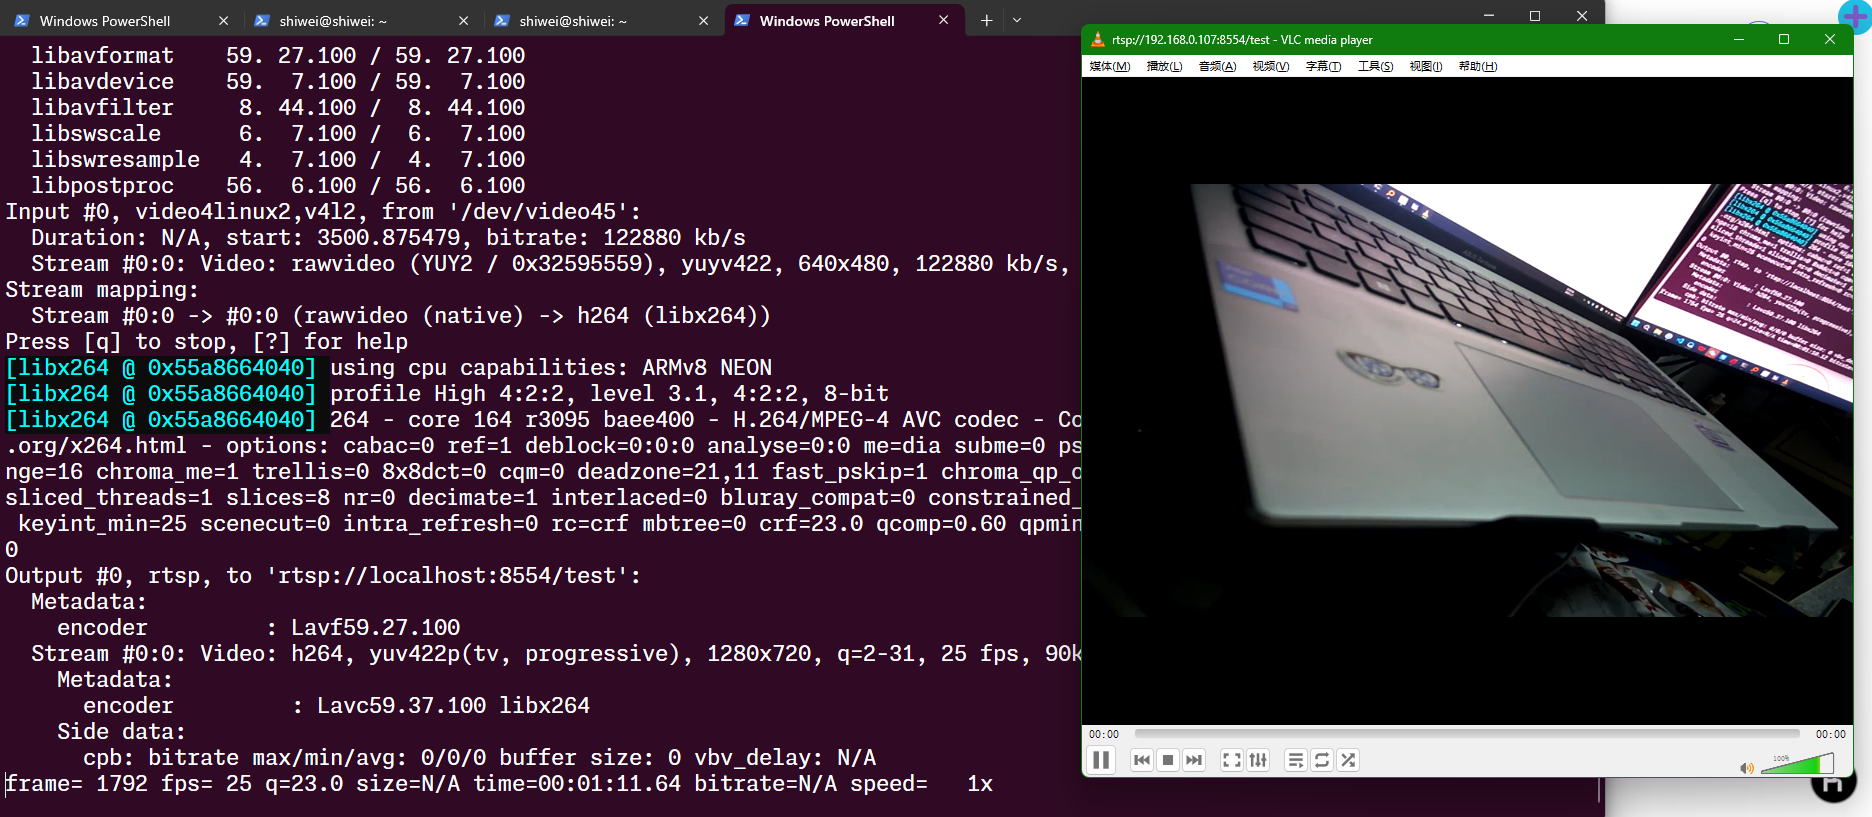Image resolution: width=1872 pixels, height=817 pixels.
Task: Stop the VLC stream playback
Action: 1168,760
